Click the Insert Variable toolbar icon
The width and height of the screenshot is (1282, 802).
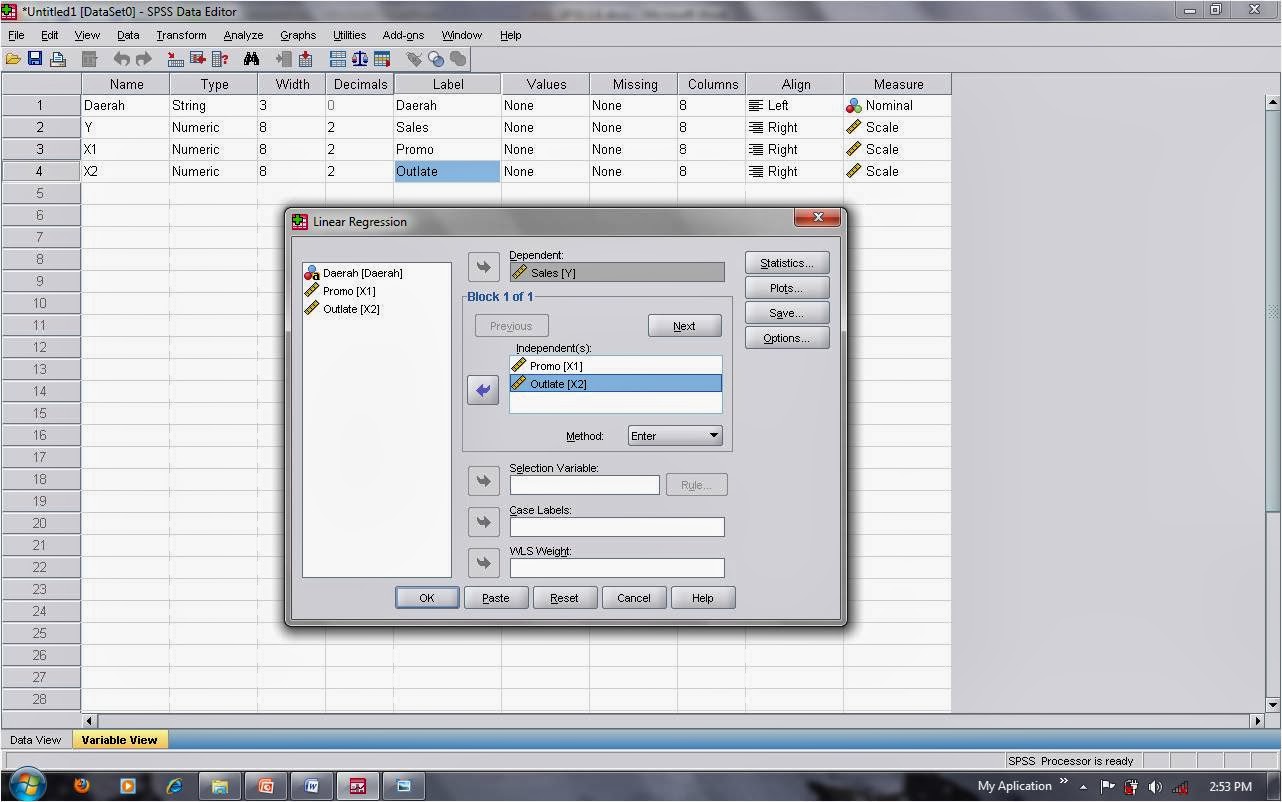pos(305,60)
